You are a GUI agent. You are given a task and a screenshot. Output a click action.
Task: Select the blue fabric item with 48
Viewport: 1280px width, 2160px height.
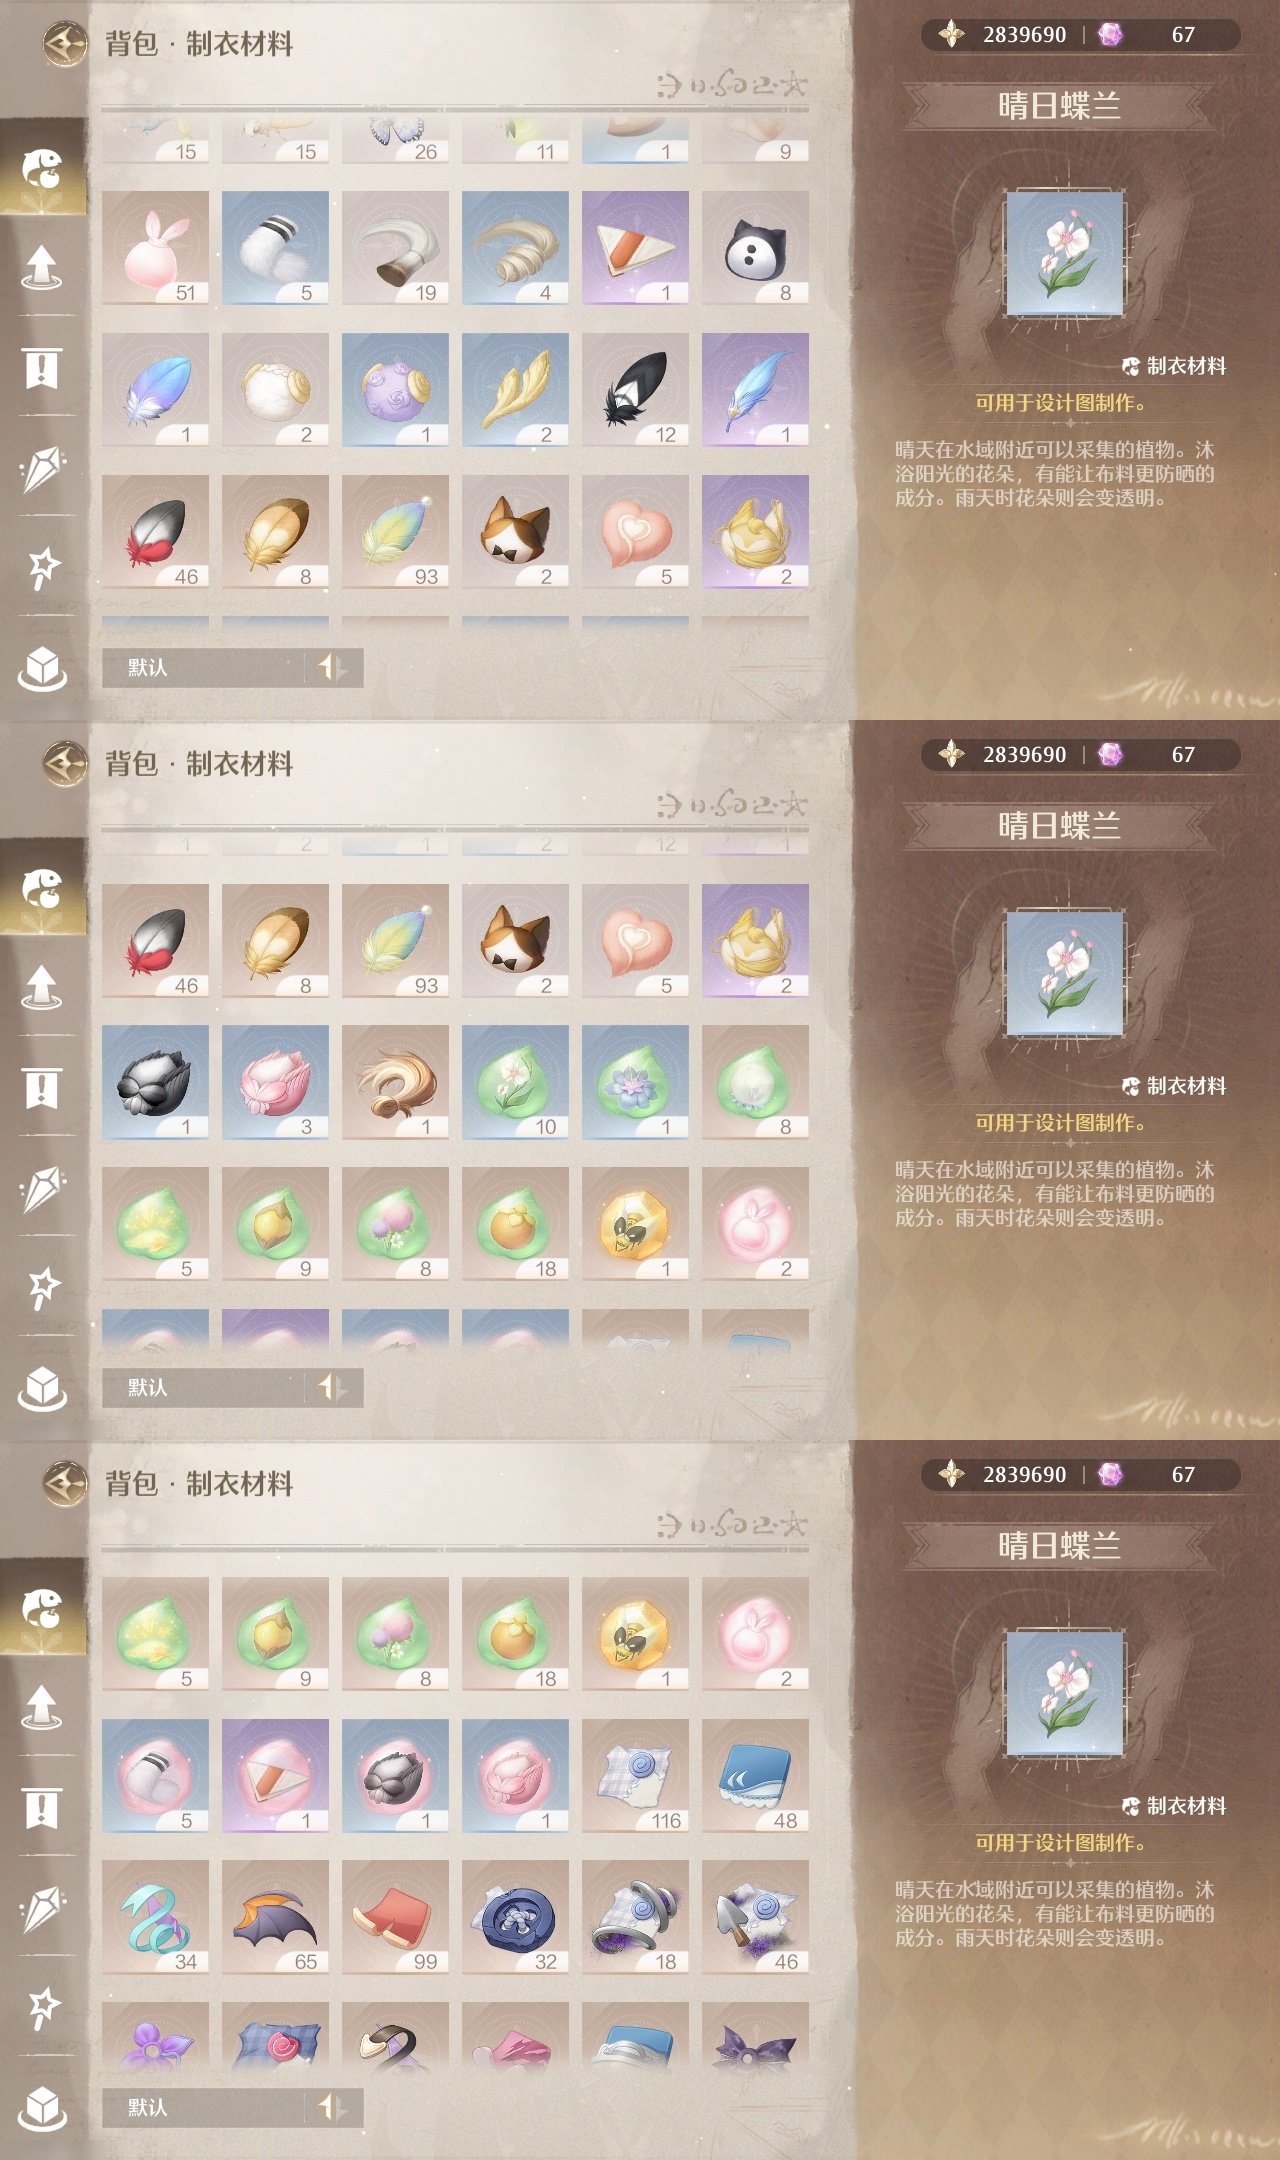[x=755, y=1776]
